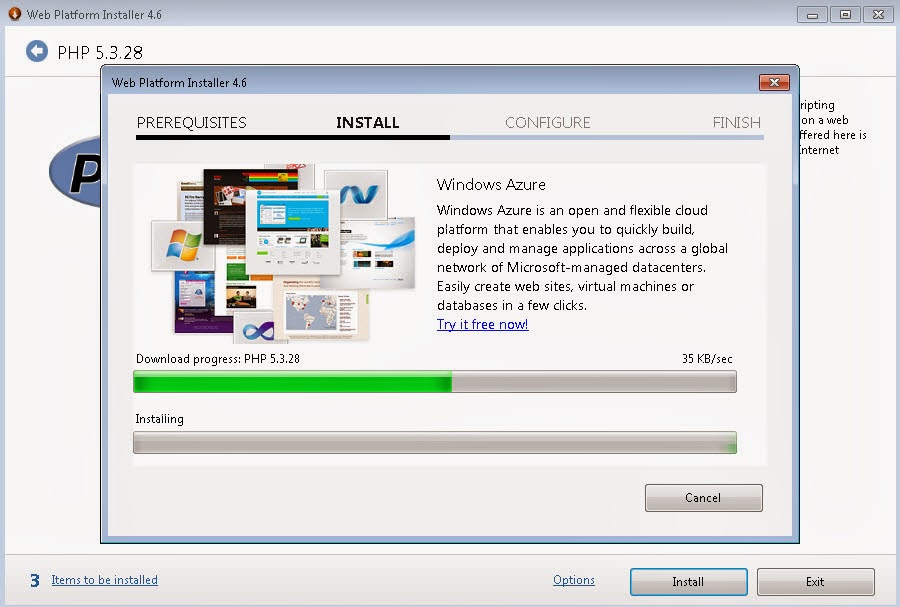Click the PHP 5.3.28 download progress bar
900x607 pixels.
(434, 381)
